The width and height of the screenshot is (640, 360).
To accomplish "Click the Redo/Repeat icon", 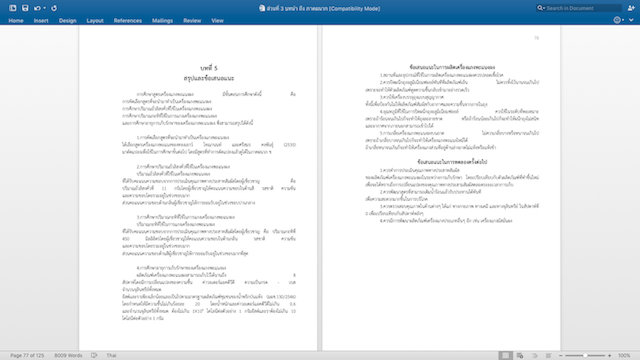I will (54, 8).
